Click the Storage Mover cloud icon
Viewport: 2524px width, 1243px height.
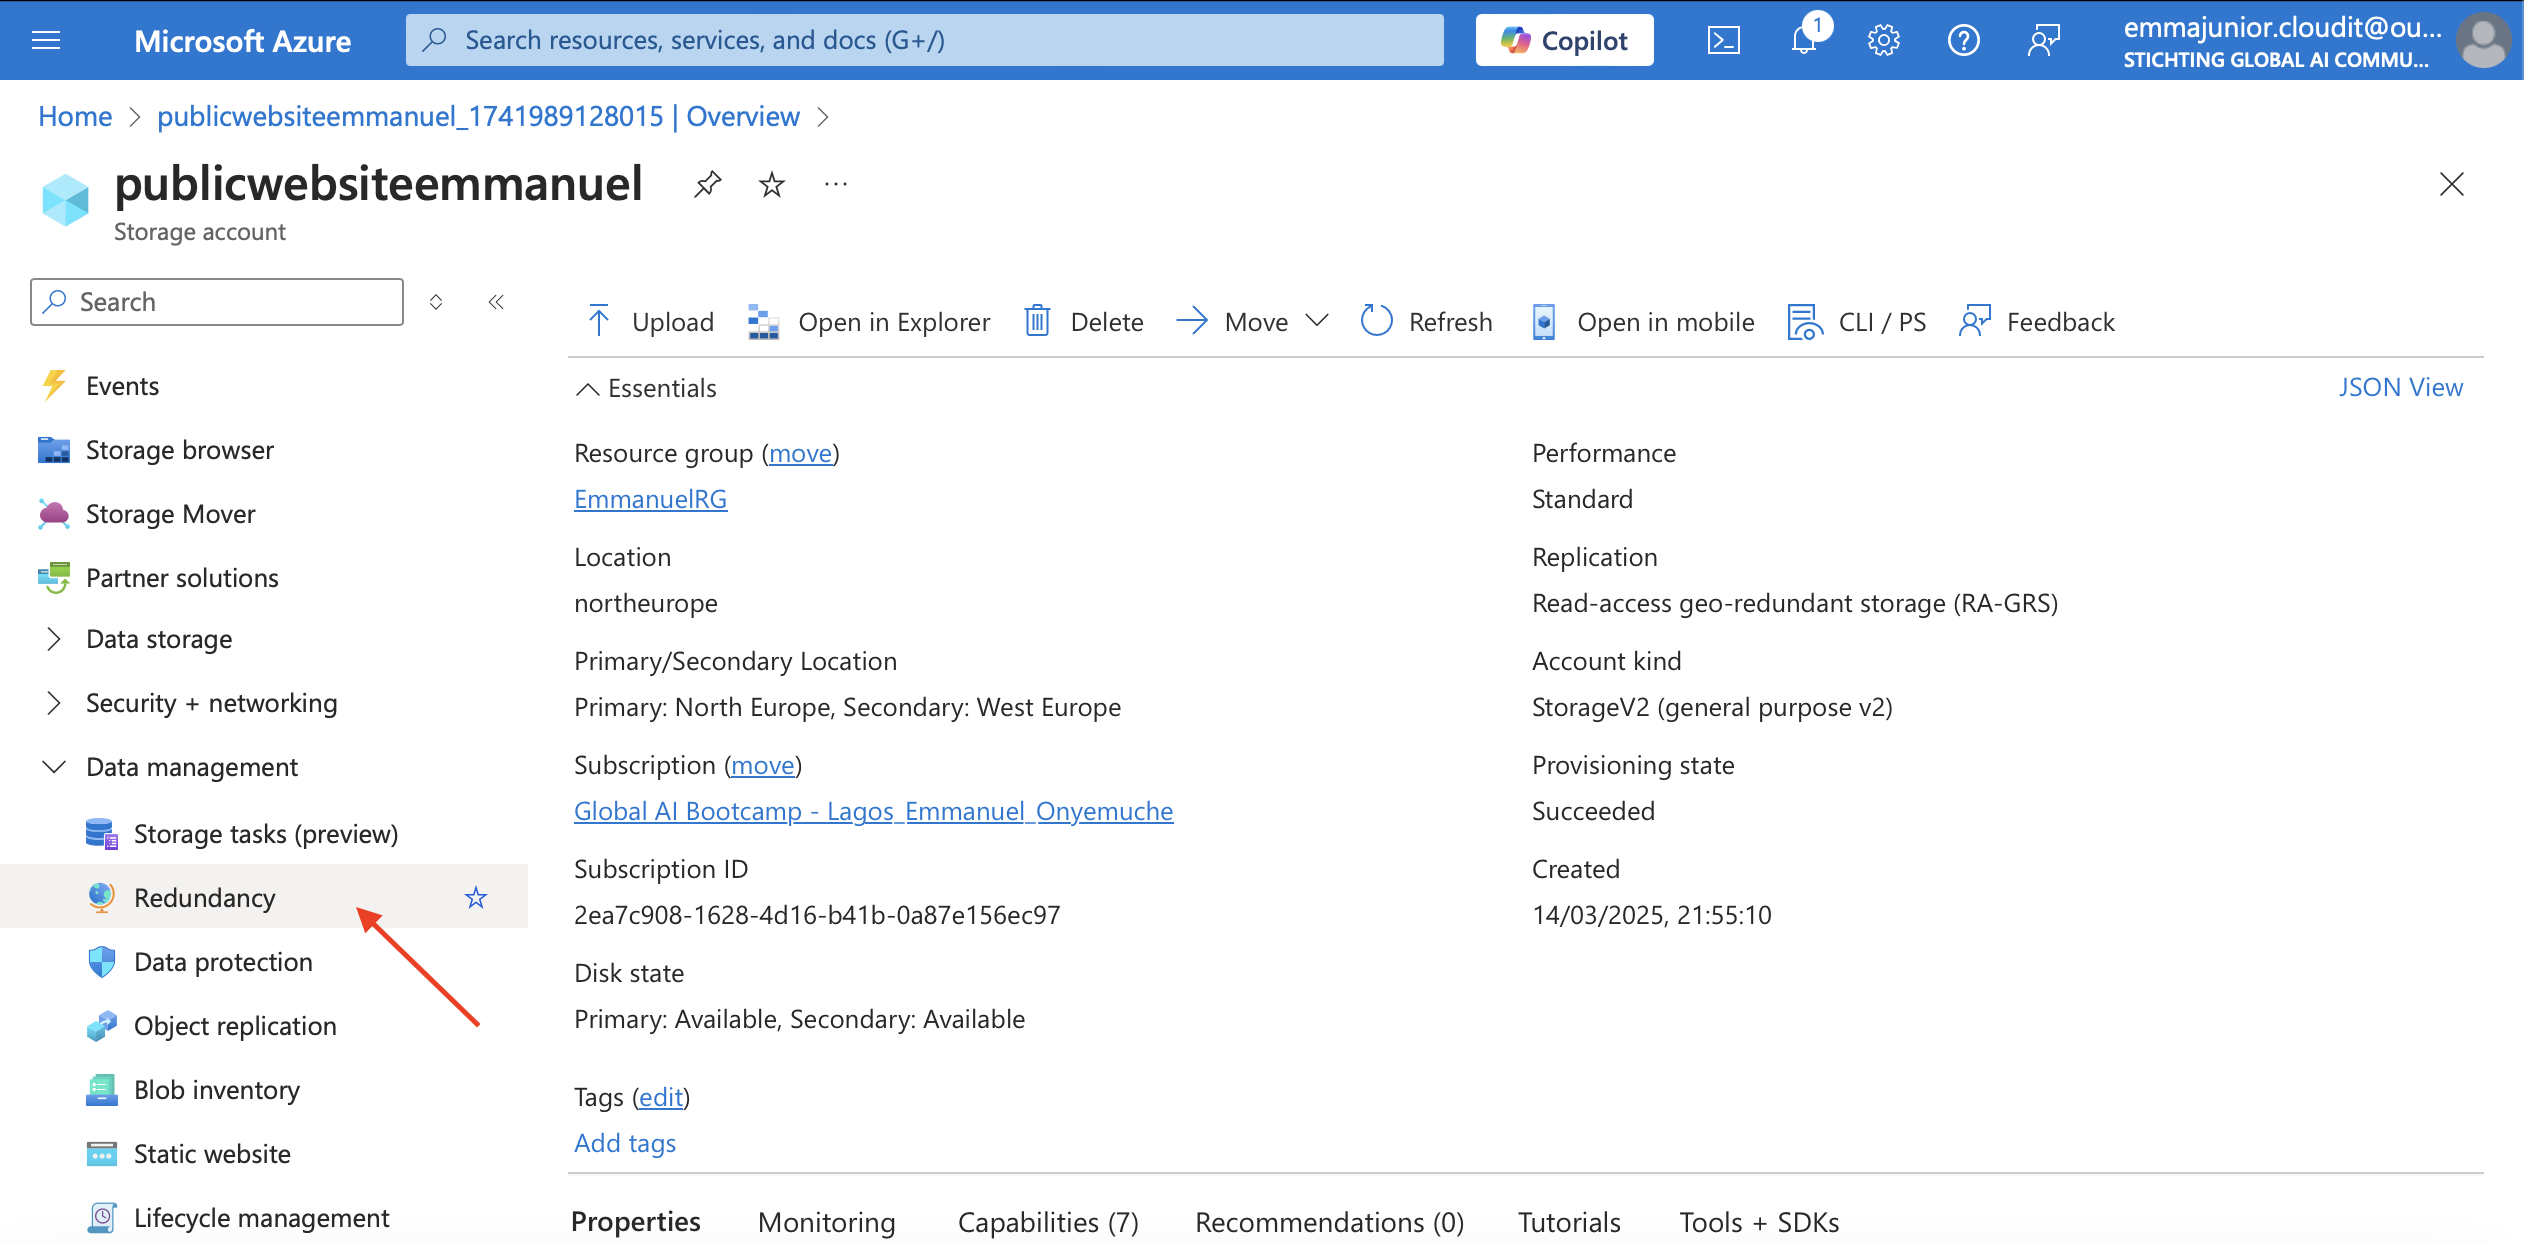tap(54, 514)
